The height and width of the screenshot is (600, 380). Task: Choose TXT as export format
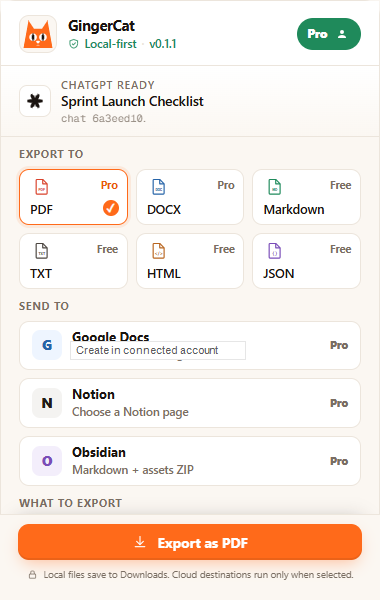tap(73, 261)
